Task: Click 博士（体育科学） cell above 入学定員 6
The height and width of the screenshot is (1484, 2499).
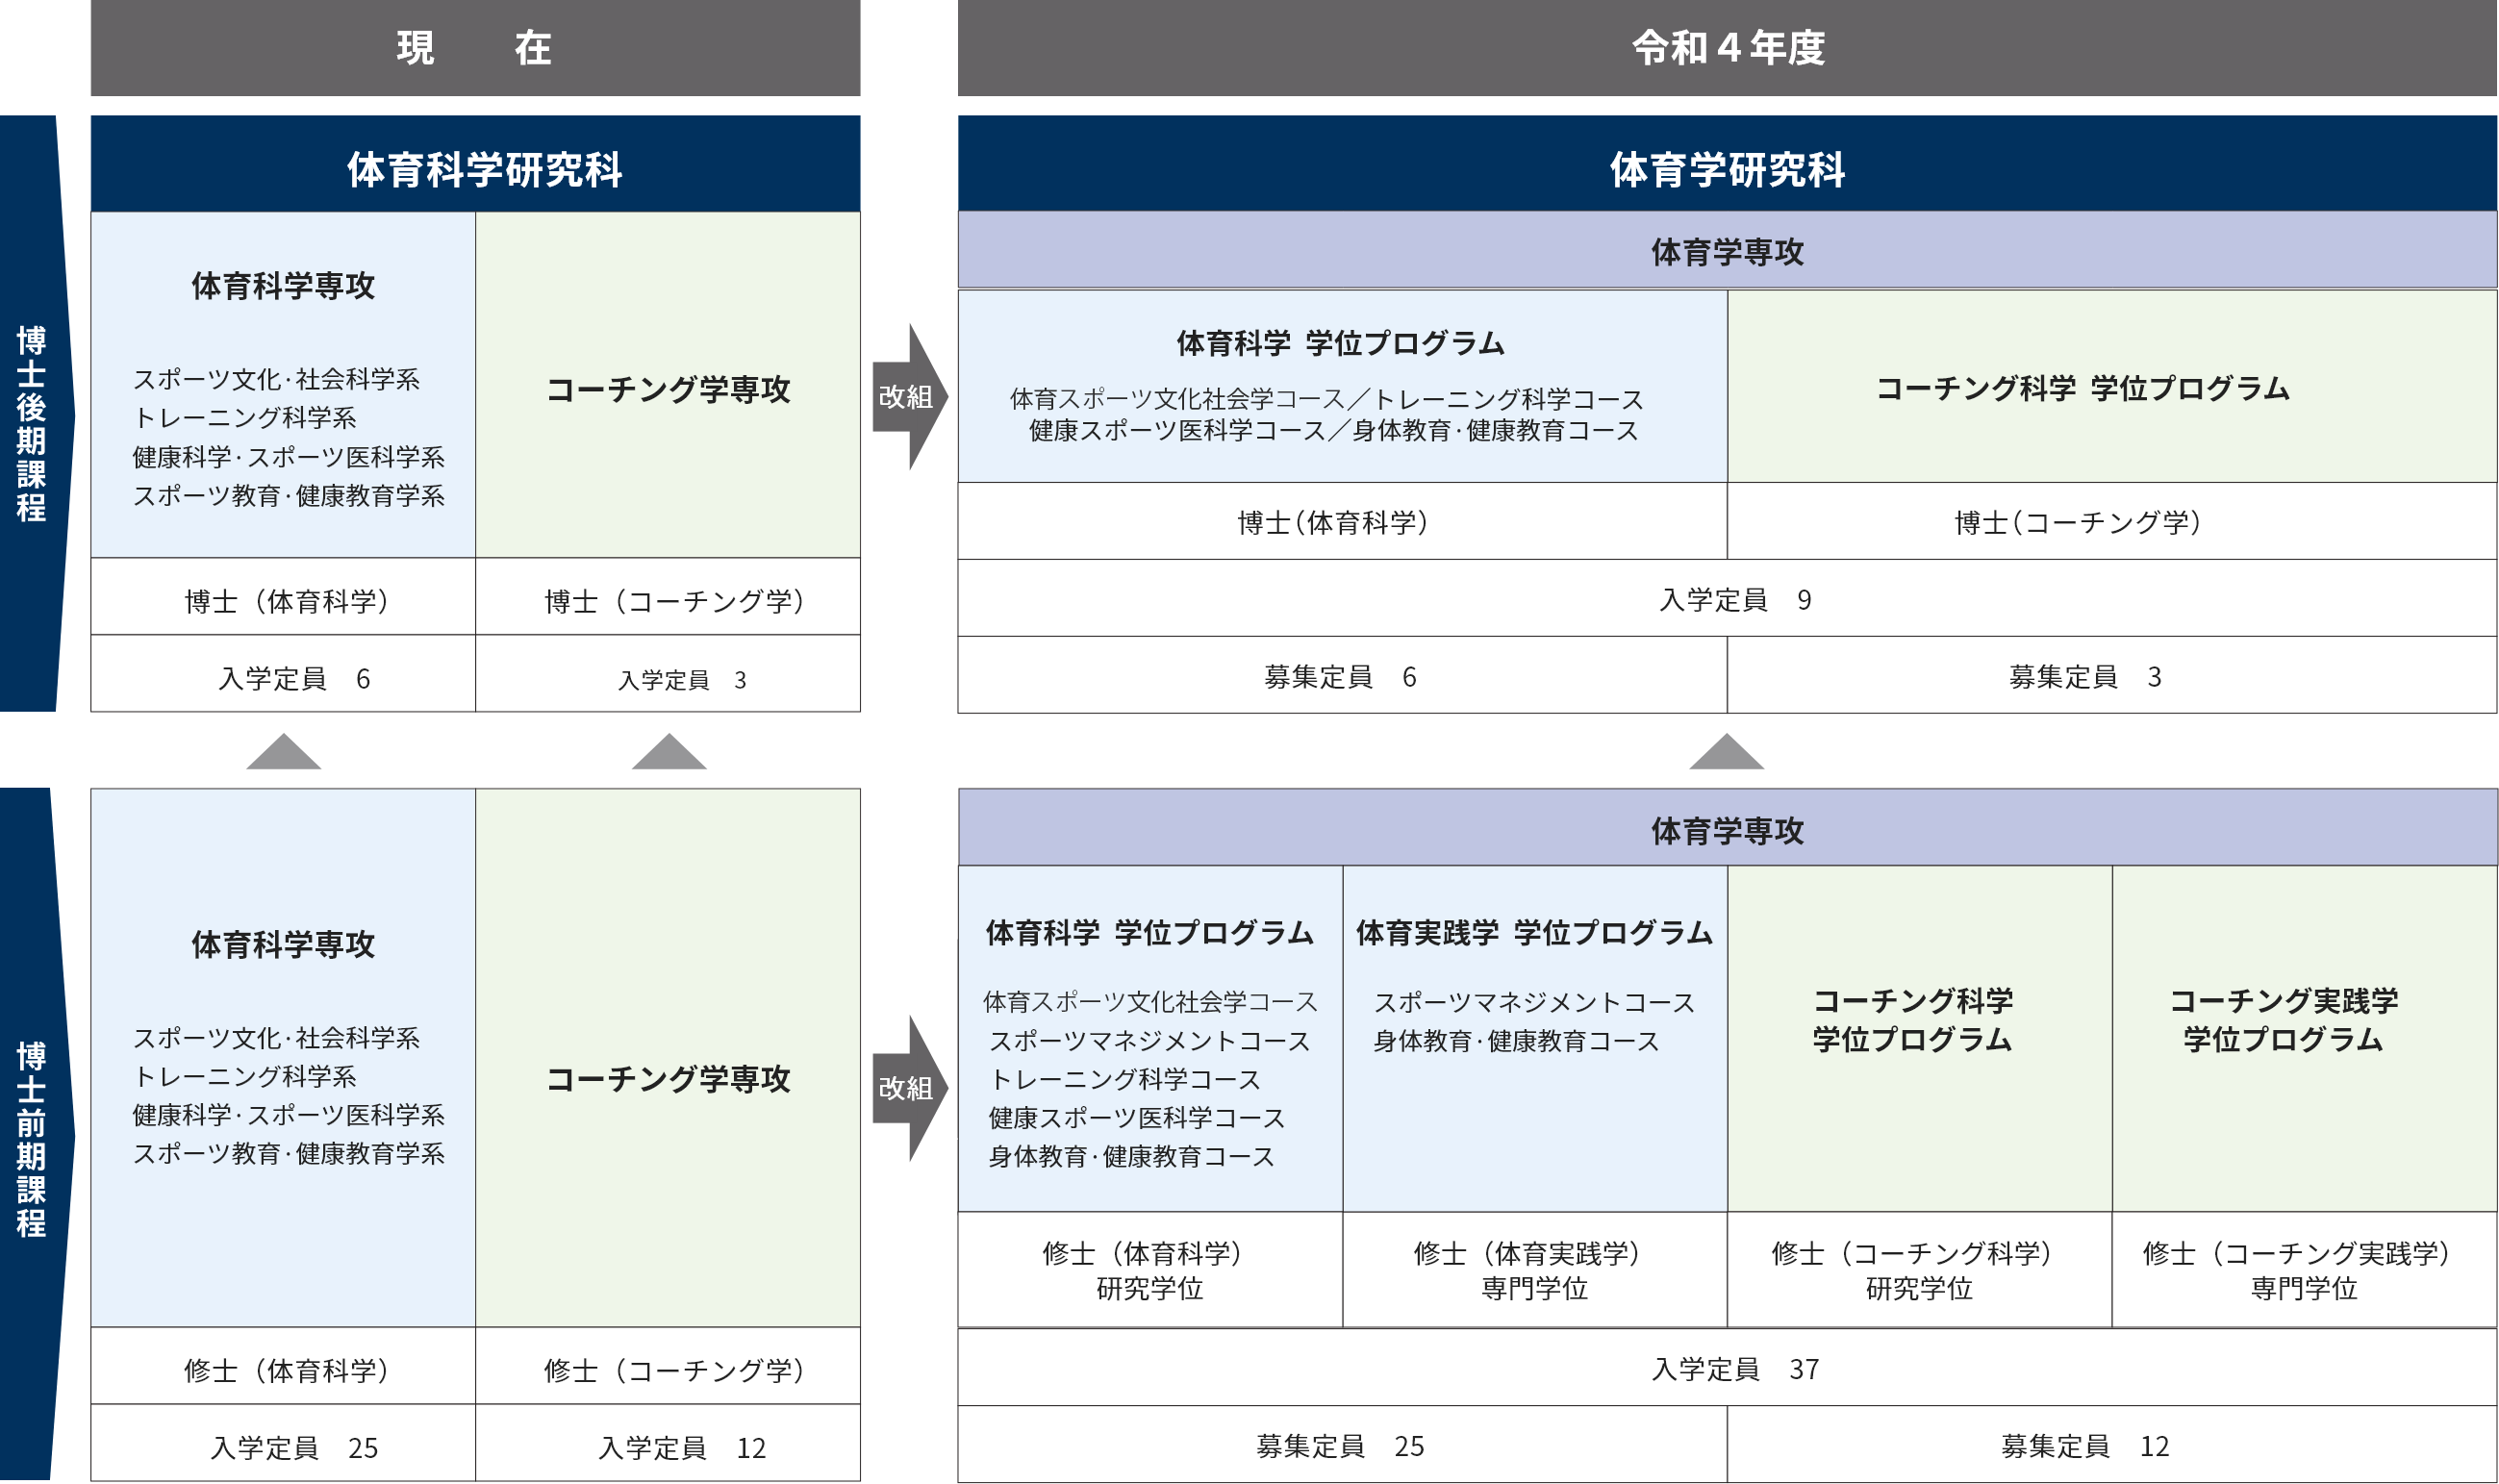Action: [283, 597]
